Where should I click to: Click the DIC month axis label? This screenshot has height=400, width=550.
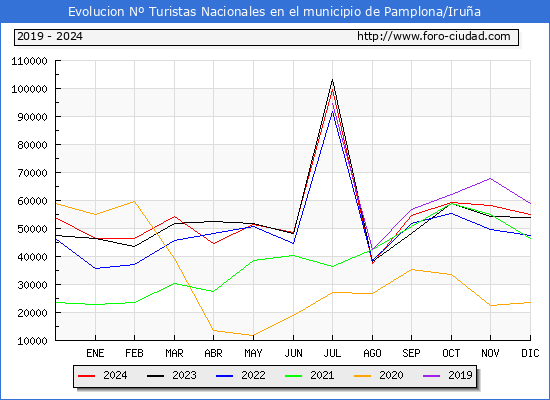(x=530, y=353)
